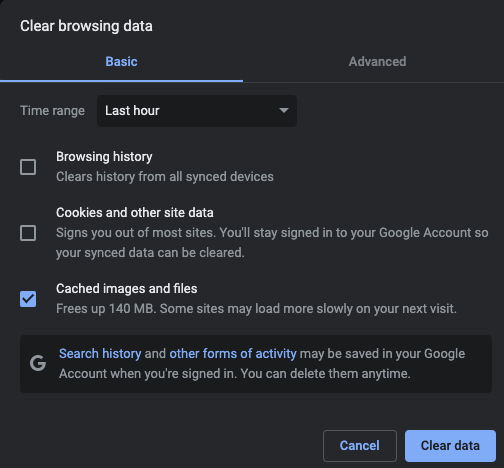Viewport: 504px width, 468px height.
Task: Cancel the clear browsing data dialog
Action: [360, 446]
